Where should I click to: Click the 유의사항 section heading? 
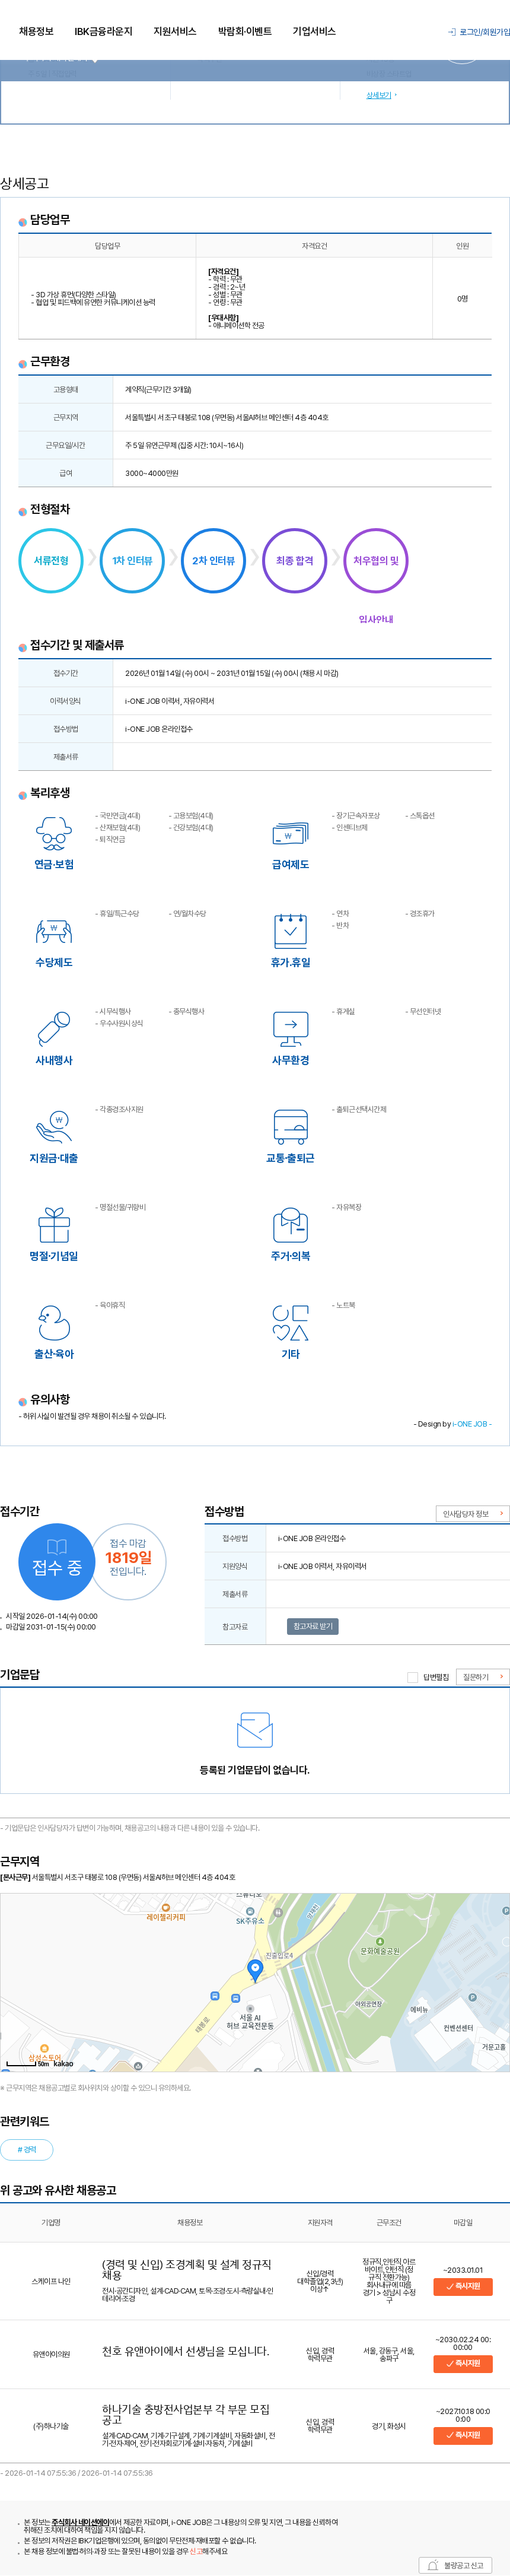[x=50, y=1399]
